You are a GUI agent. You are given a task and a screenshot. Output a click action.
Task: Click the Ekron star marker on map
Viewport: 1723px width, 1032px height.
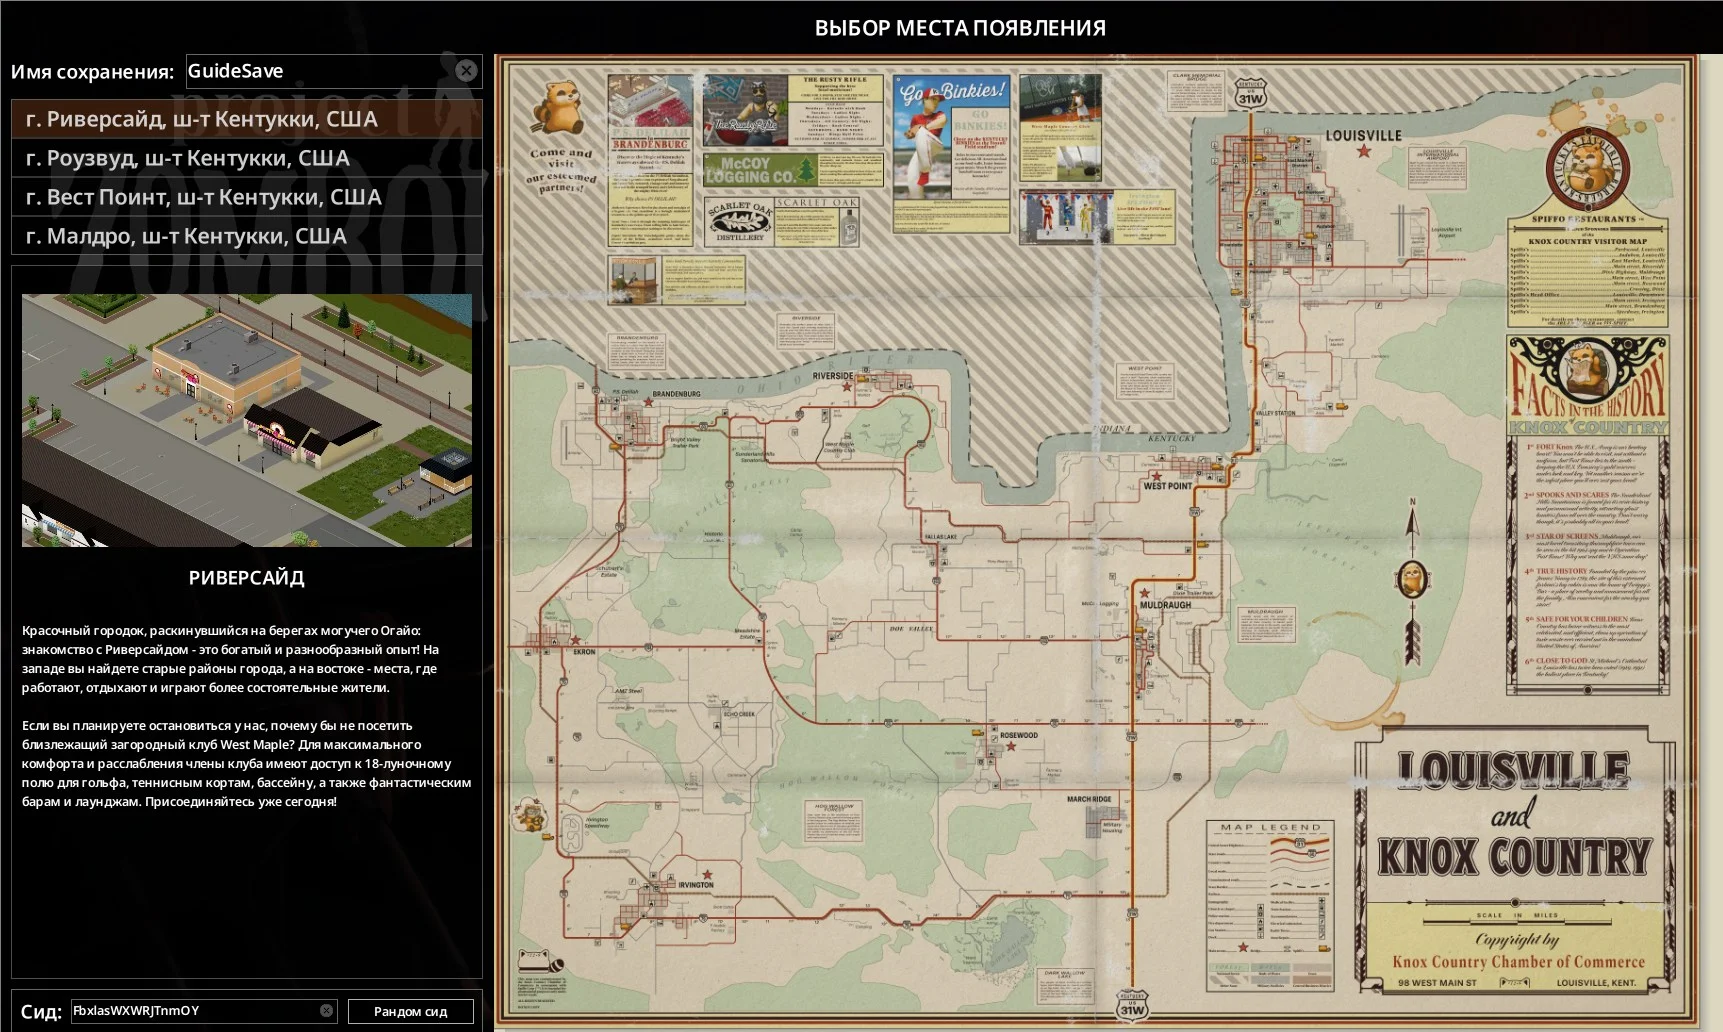575,640
